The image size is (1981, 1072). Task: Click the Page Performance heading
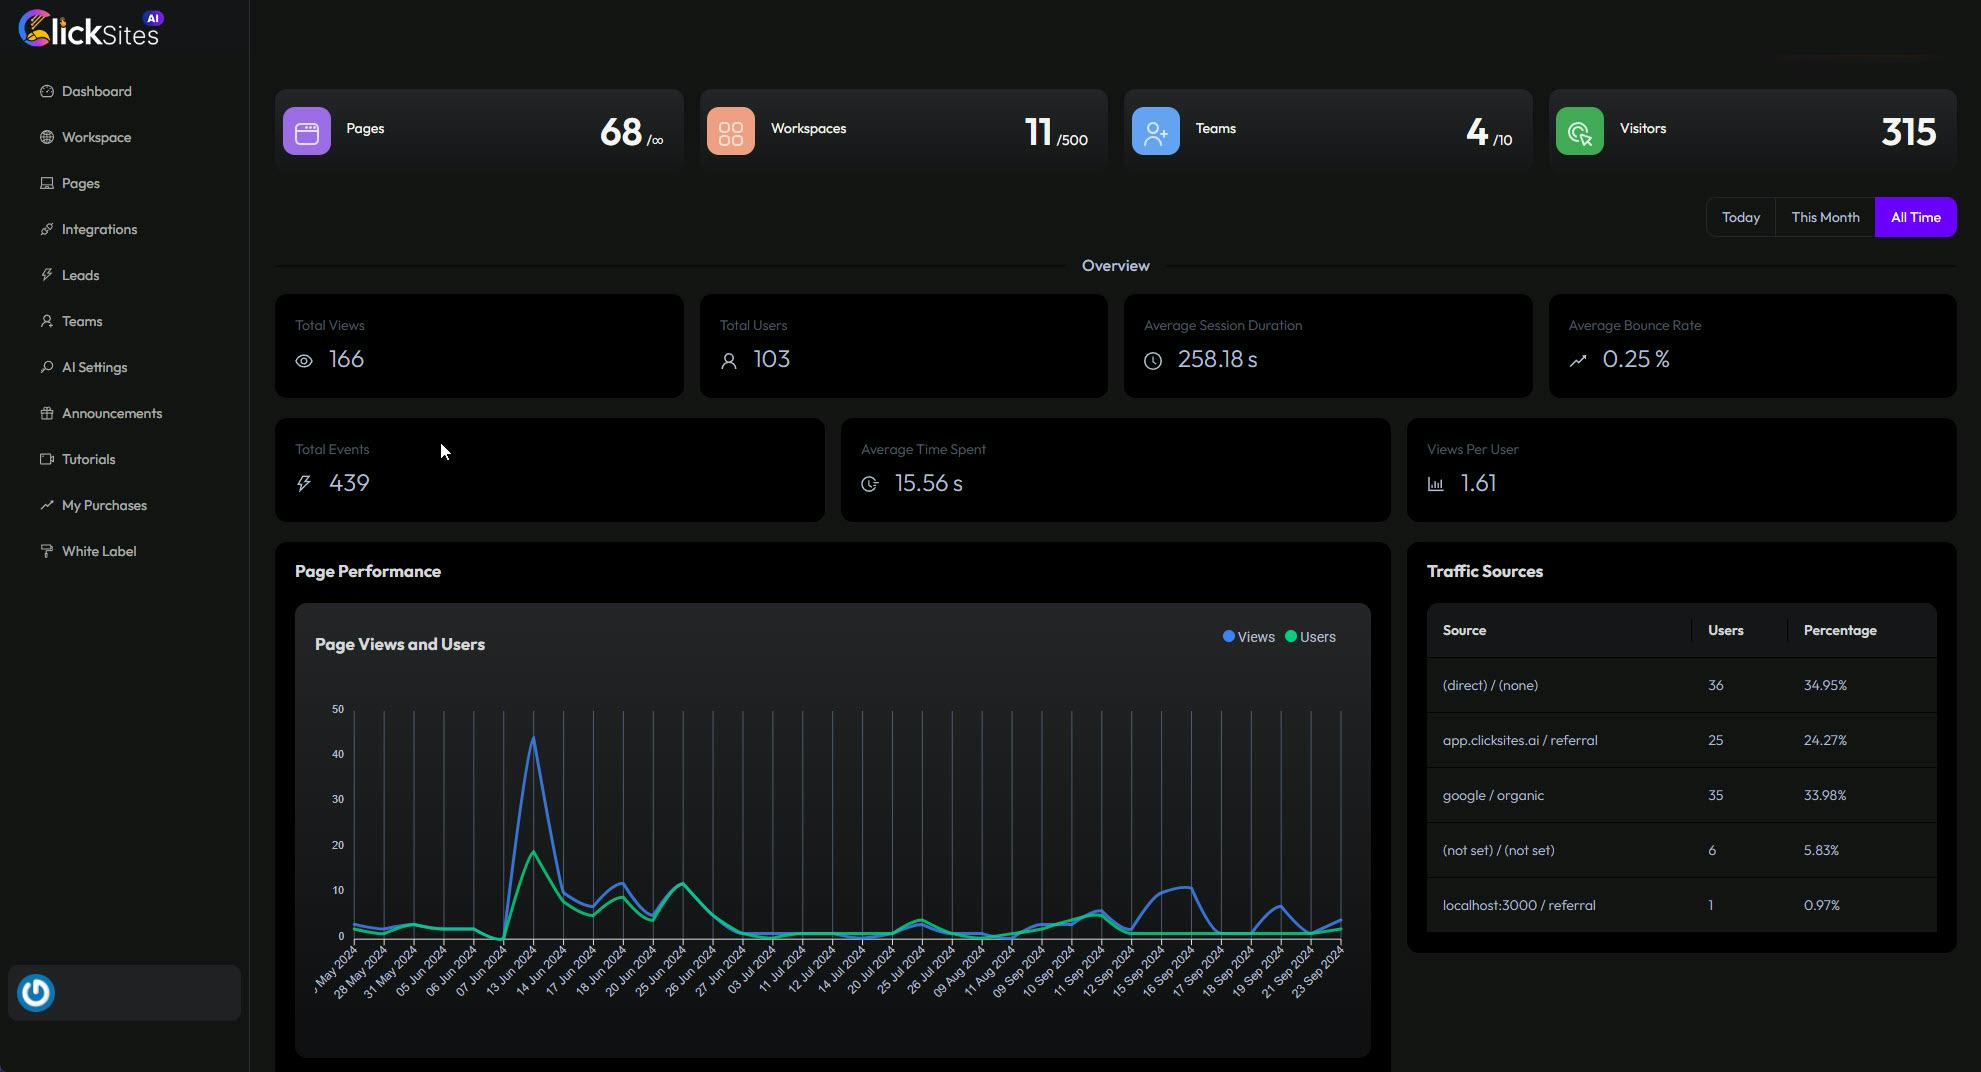click(368, 571)
